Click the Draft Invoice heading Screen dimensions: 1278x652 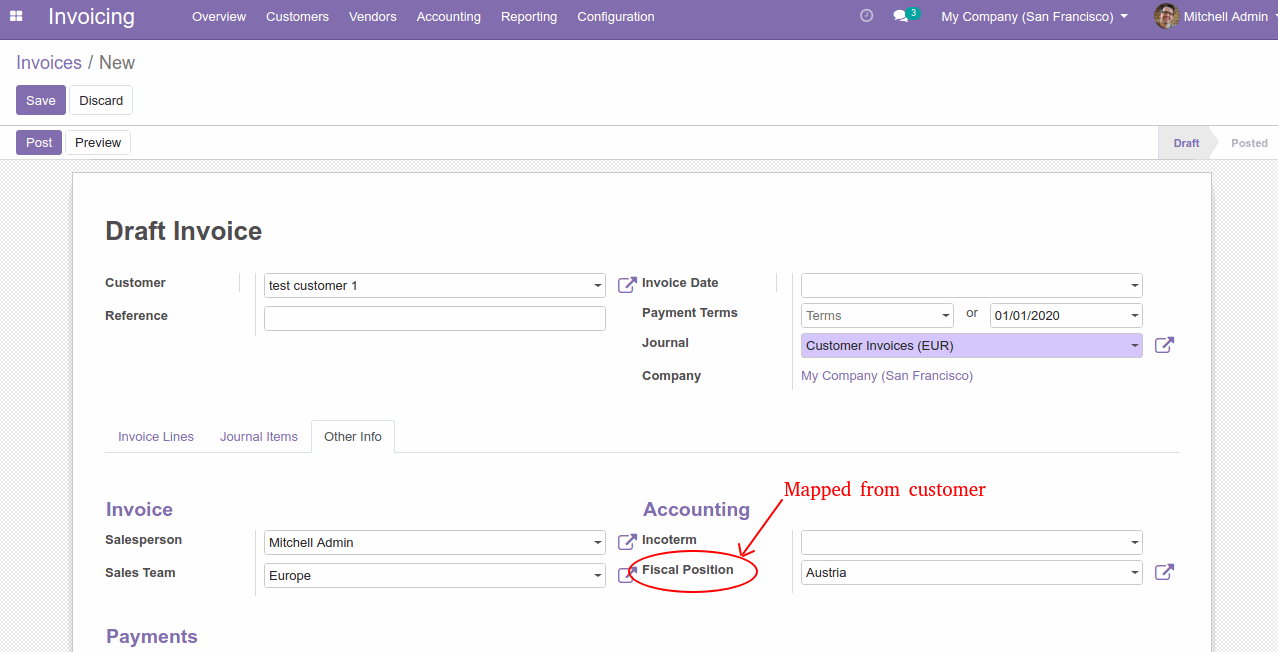coord(184,231)
